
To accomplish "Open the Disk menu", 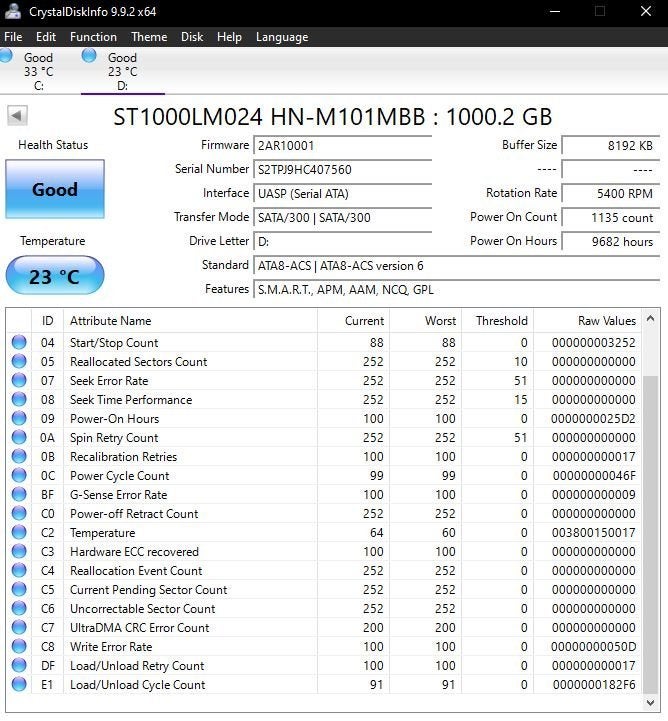I will [192, 37].
